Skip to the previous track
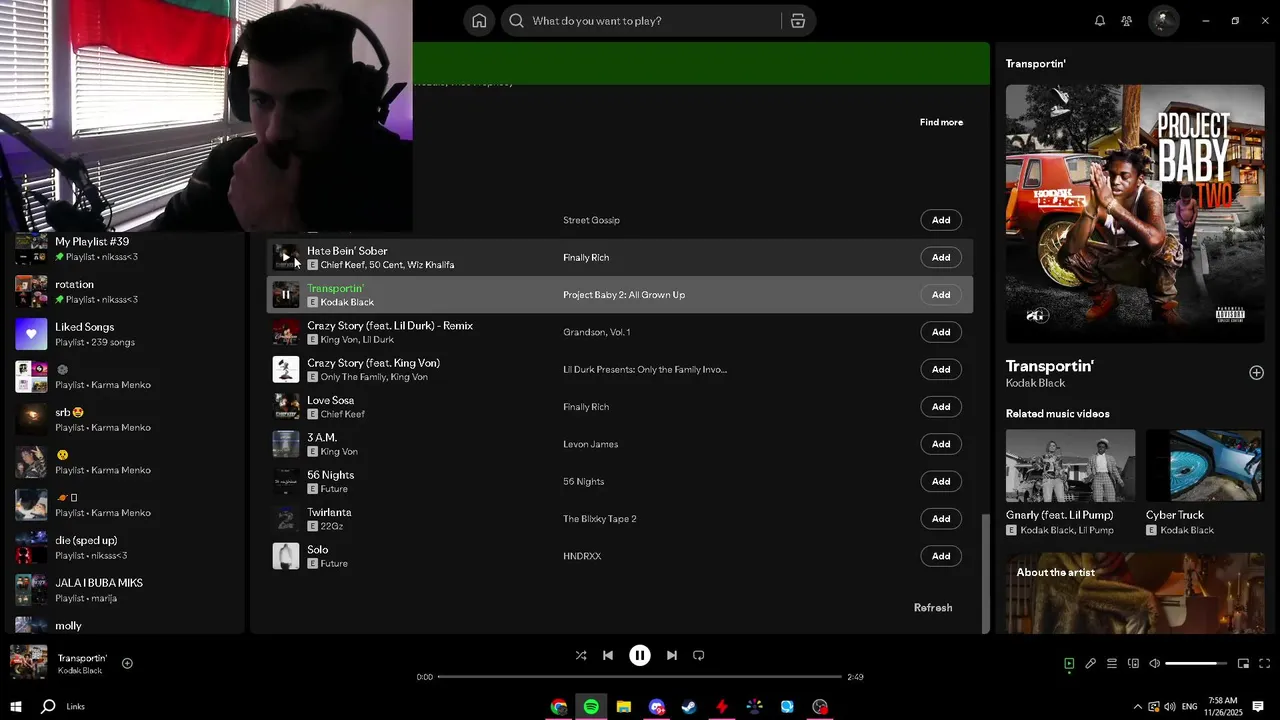 (x=608, y=656)
